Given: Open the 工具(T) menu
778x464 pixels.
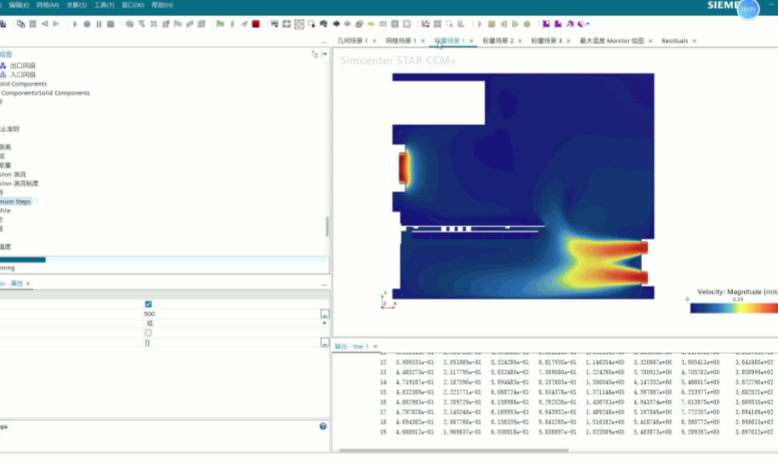Looking at the screenshot, I should (104, 5).
